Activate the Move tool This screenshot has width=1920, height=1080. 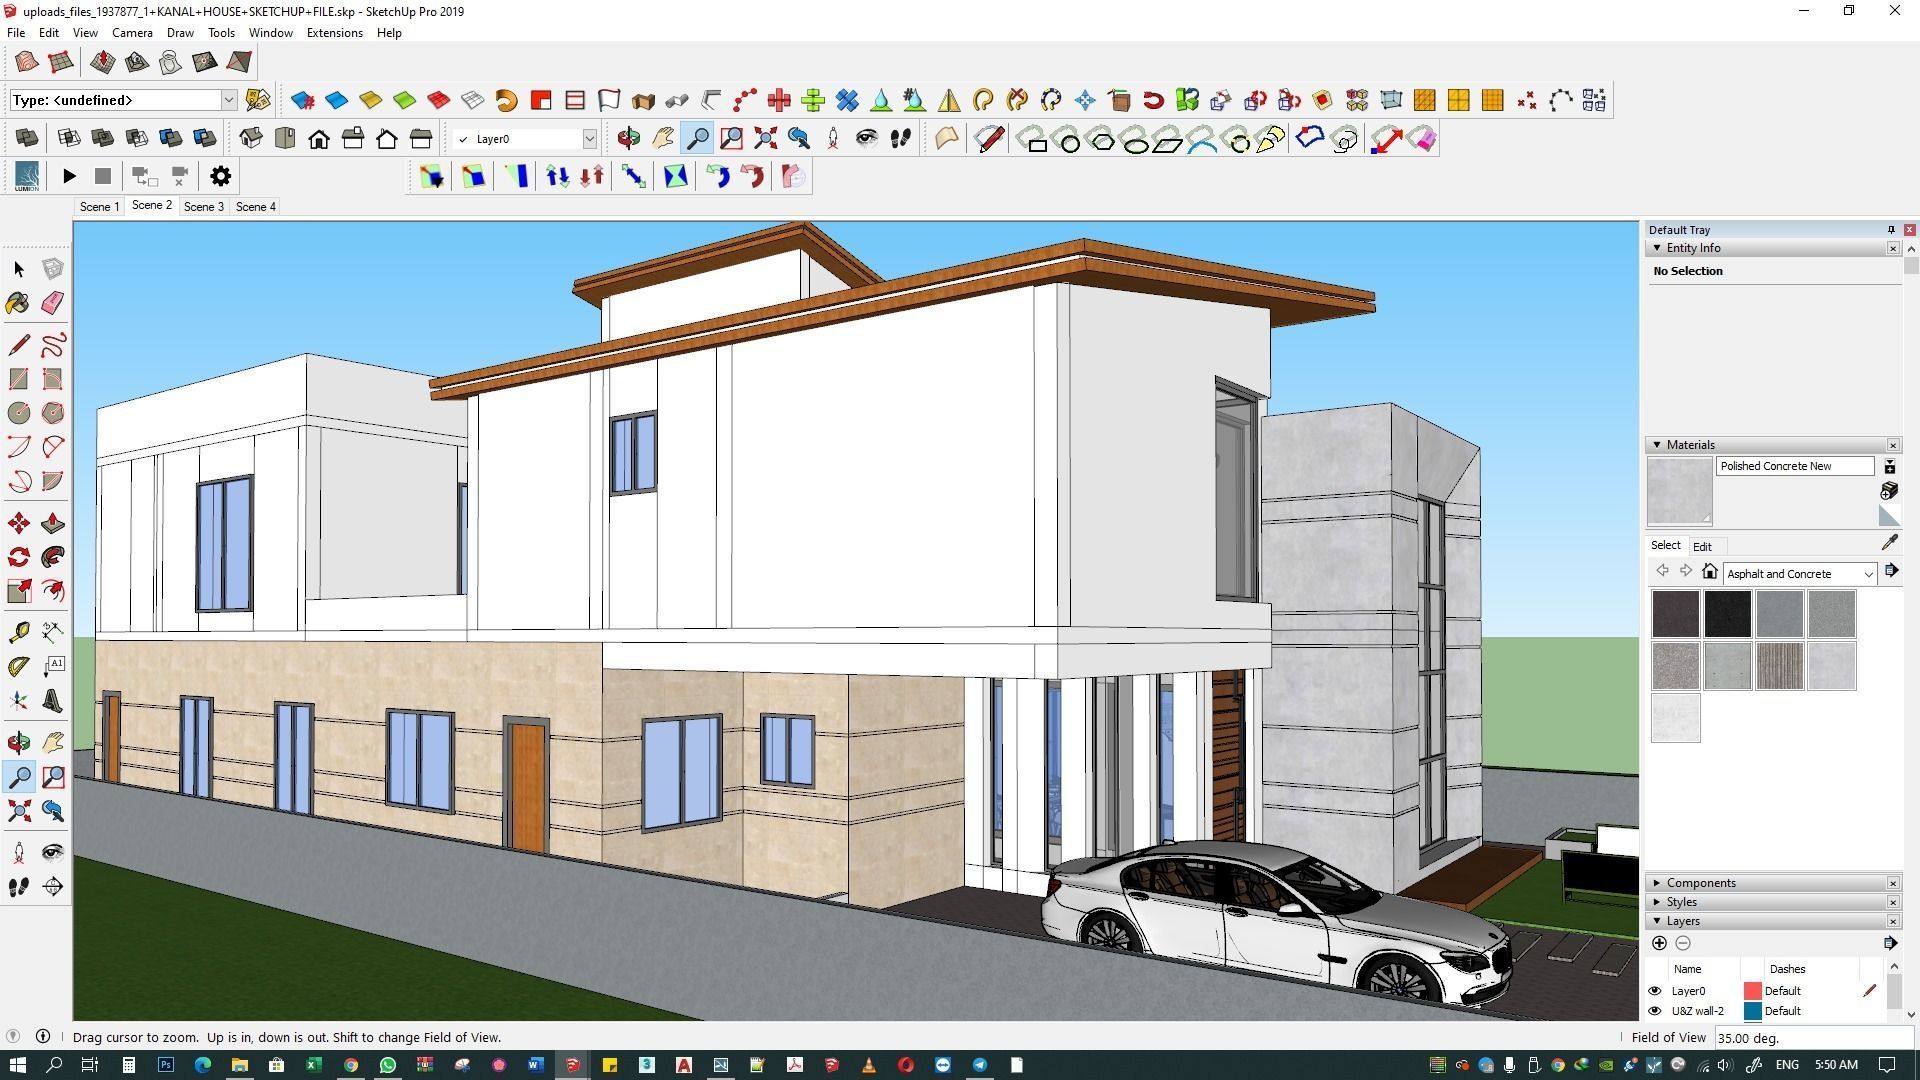tap(19, 523)
